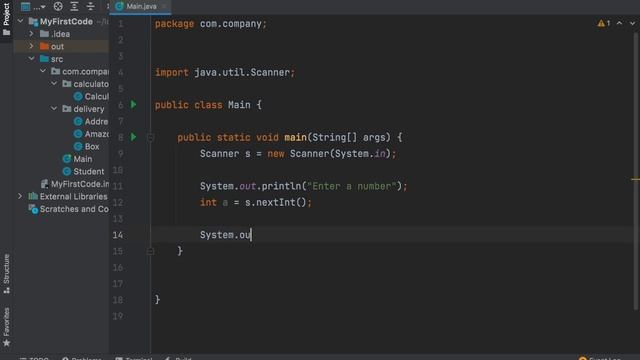Screen dimensions: 640x360
Task: Run class Main via gutter arrow on line 6
Action: (x=133, y=104)
